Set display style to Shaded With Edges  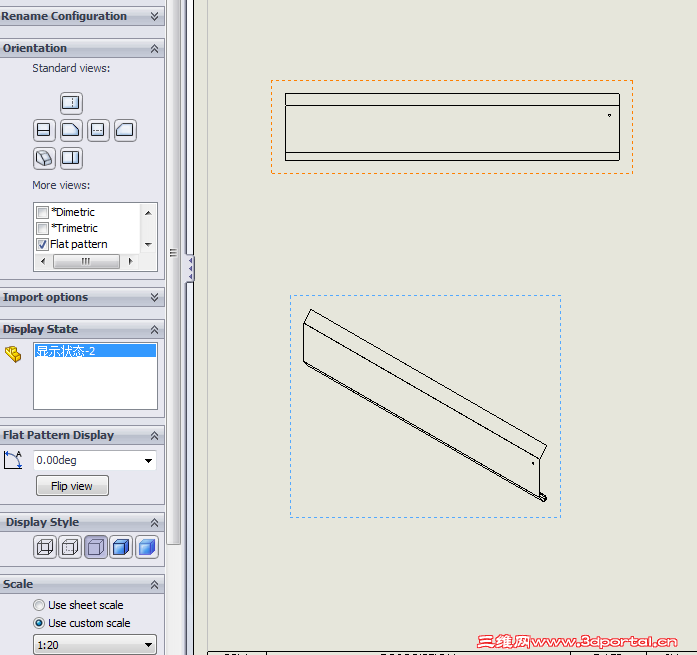(121, 547)
